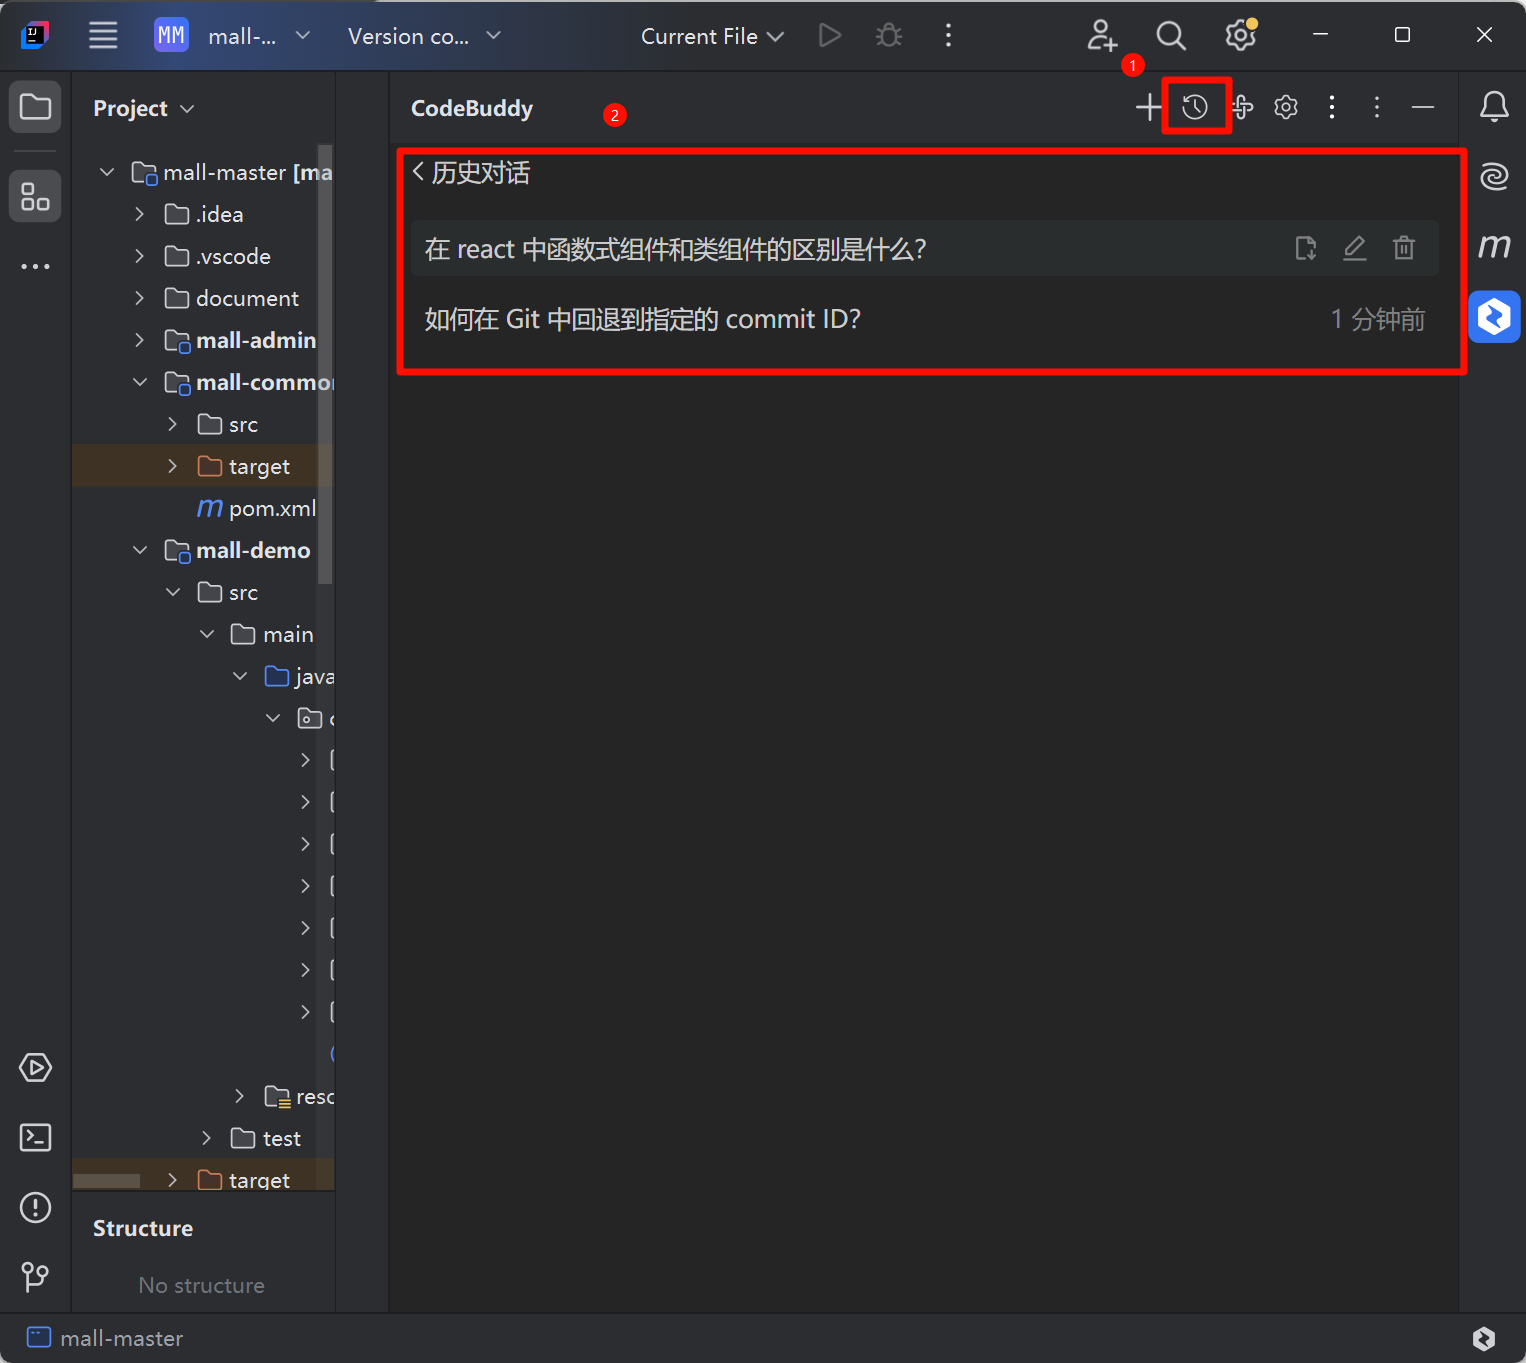Export the react conversation via file icon
The height and width of the screenshot is (1363, 1526).
coord(1306,248)
